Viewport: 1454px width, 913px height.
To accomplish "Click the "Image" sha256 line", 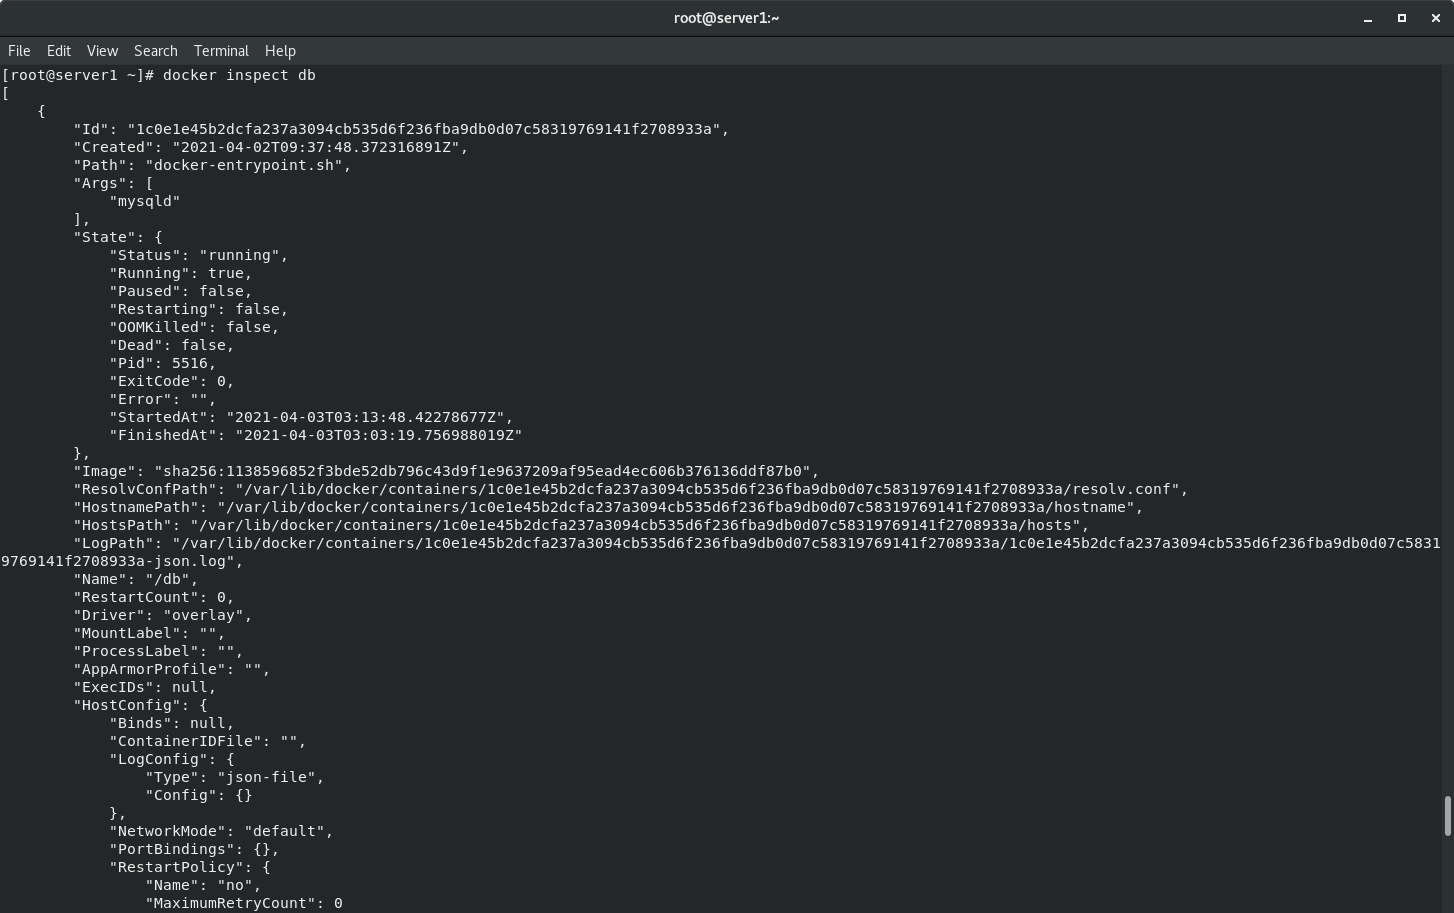I will pyautogui.click(x=446, y=471).
